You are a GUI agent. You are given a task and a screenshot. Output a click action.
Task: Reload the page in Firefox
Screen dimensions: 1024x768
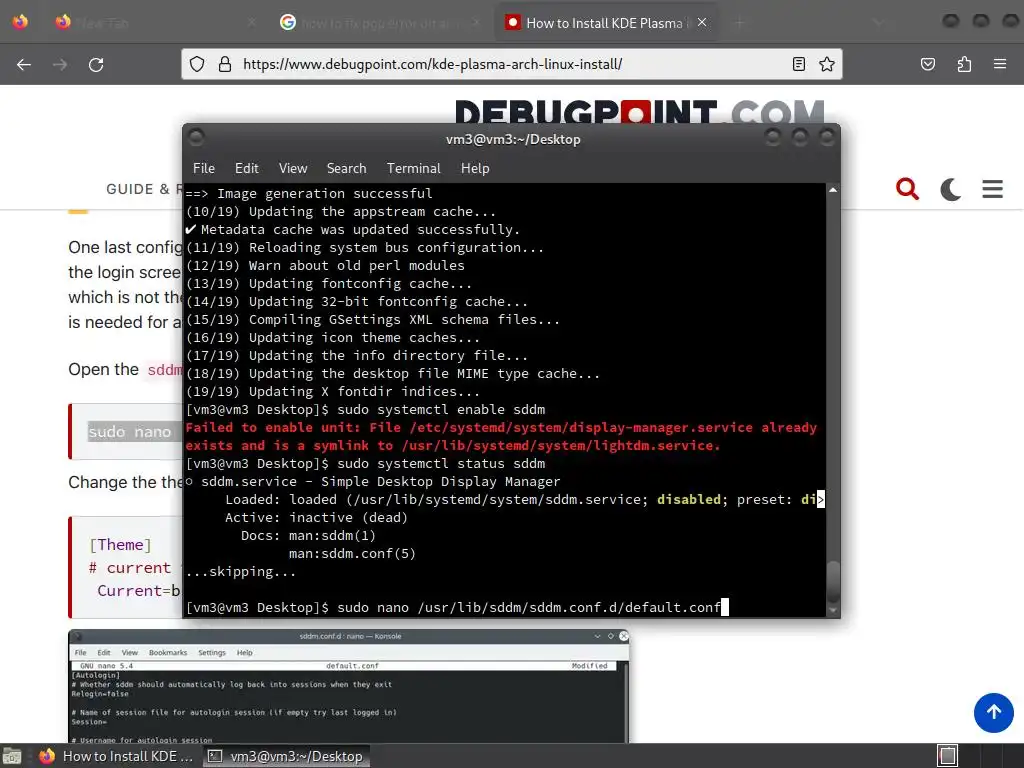(x=96, y=65)
